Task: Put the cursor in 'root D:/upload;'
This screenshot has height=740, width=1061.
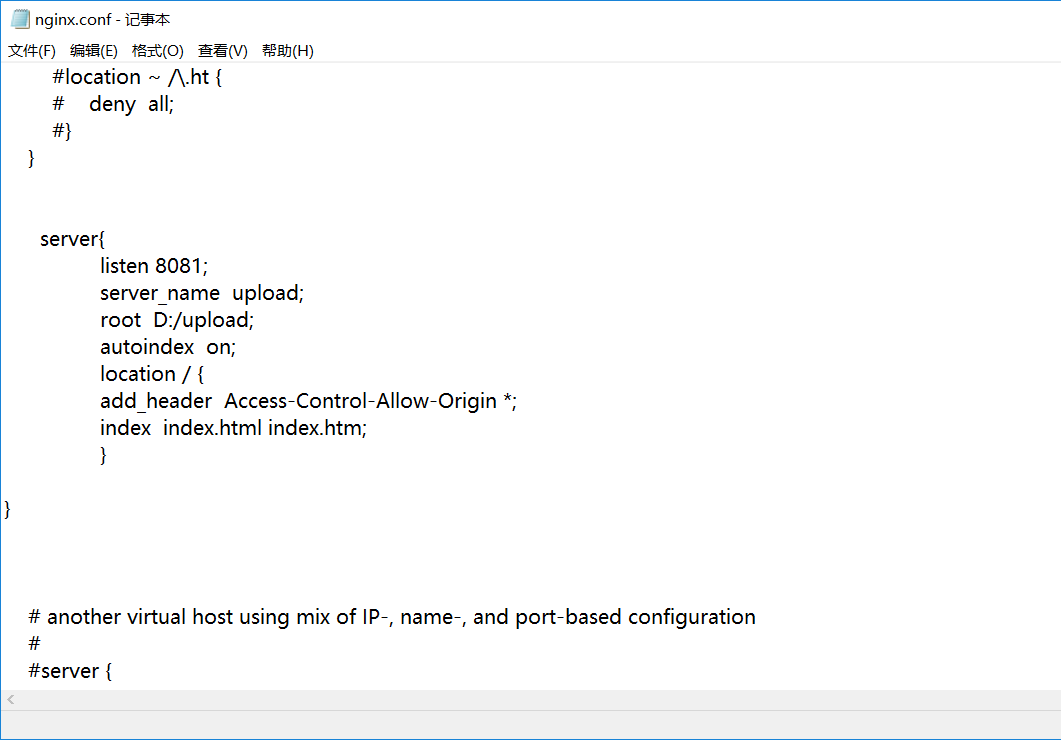Action: point(177,320)
